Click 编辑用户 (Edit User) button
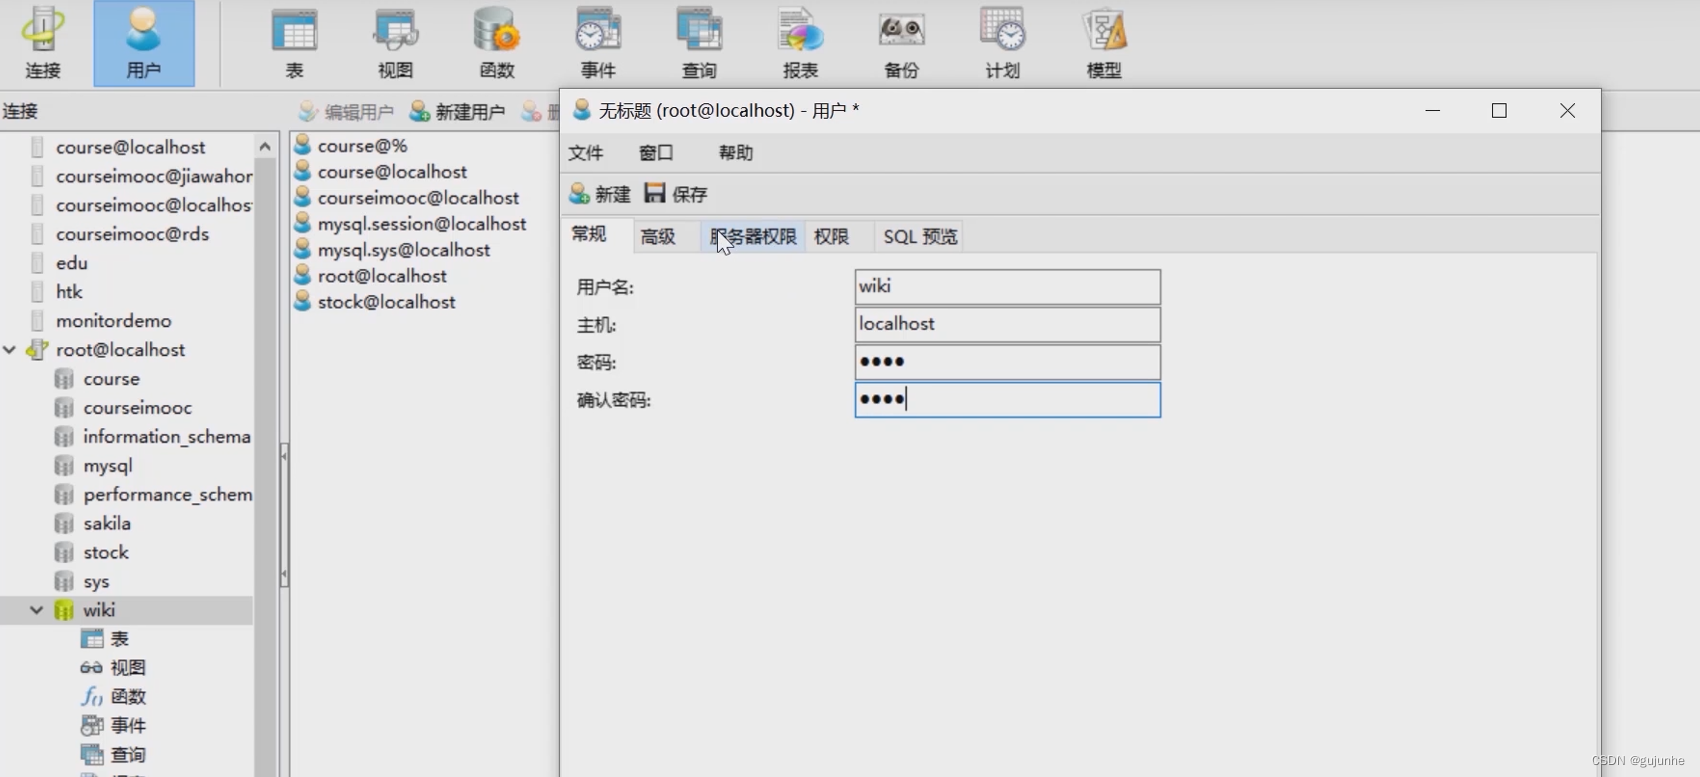 (x=346, y=111)
